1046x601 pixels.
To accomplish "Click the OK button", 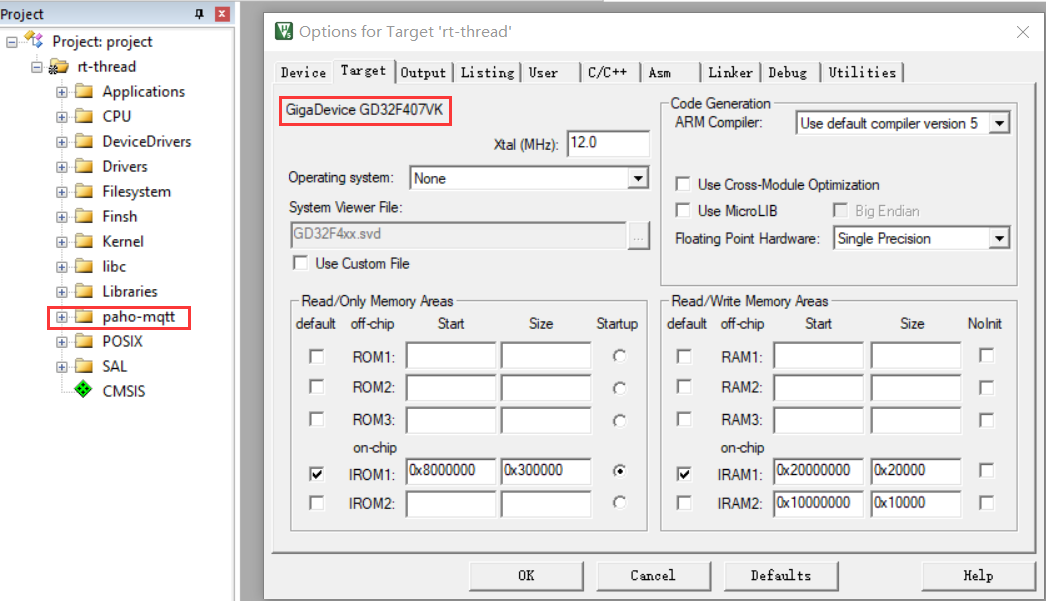I will (x=526, y=576).
